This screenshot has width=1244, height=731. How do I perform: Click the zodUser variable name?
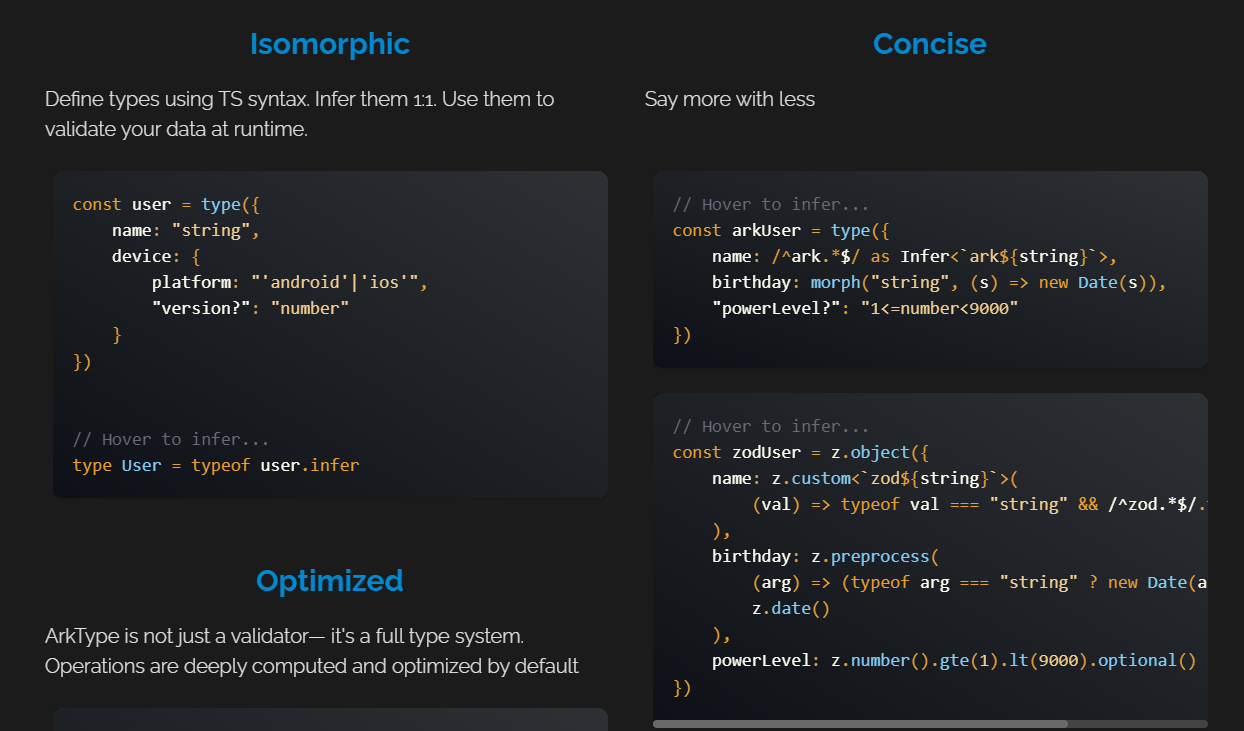coord(766,452)
